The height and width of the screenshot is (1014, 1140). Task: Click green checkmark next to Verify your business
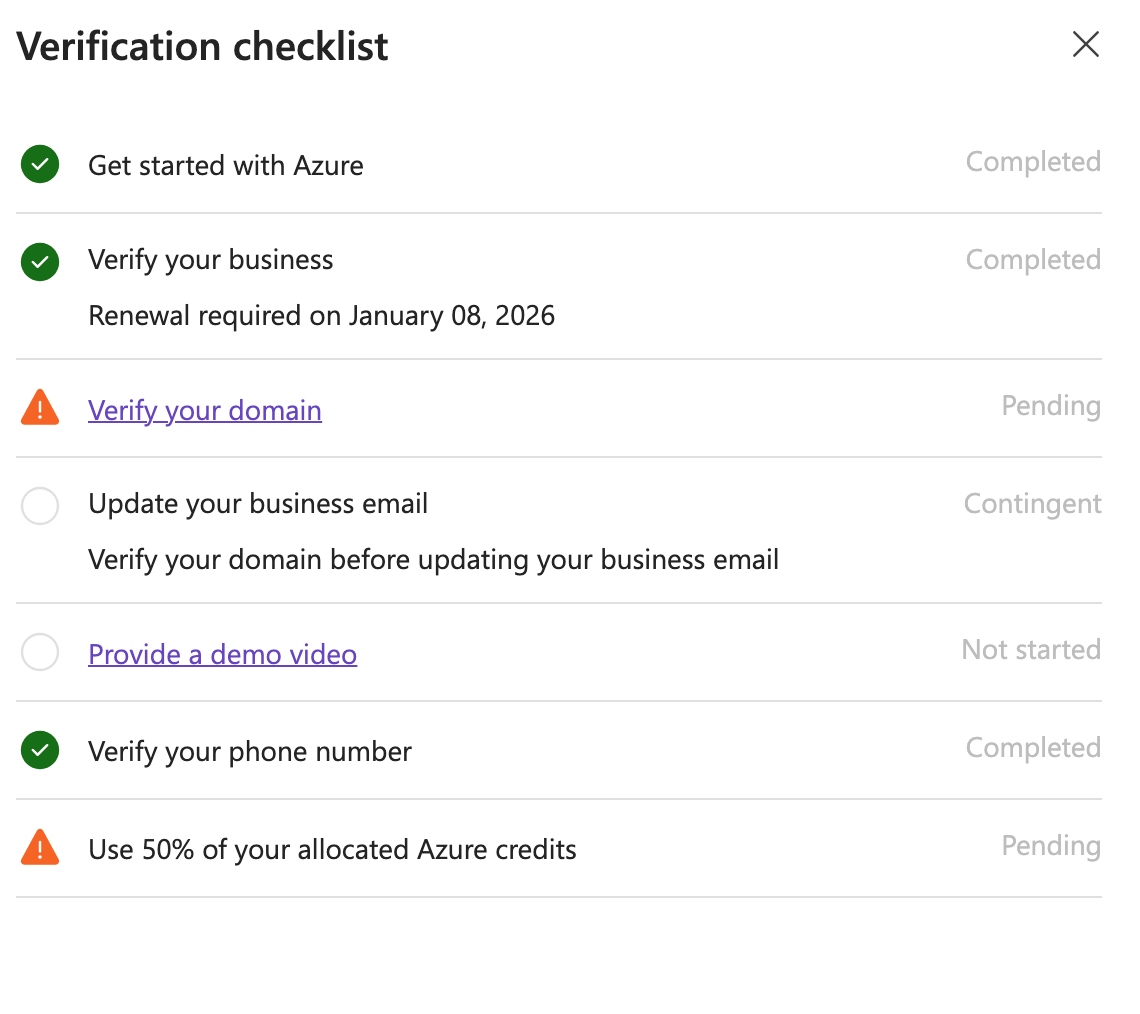[x=40, y=262]
